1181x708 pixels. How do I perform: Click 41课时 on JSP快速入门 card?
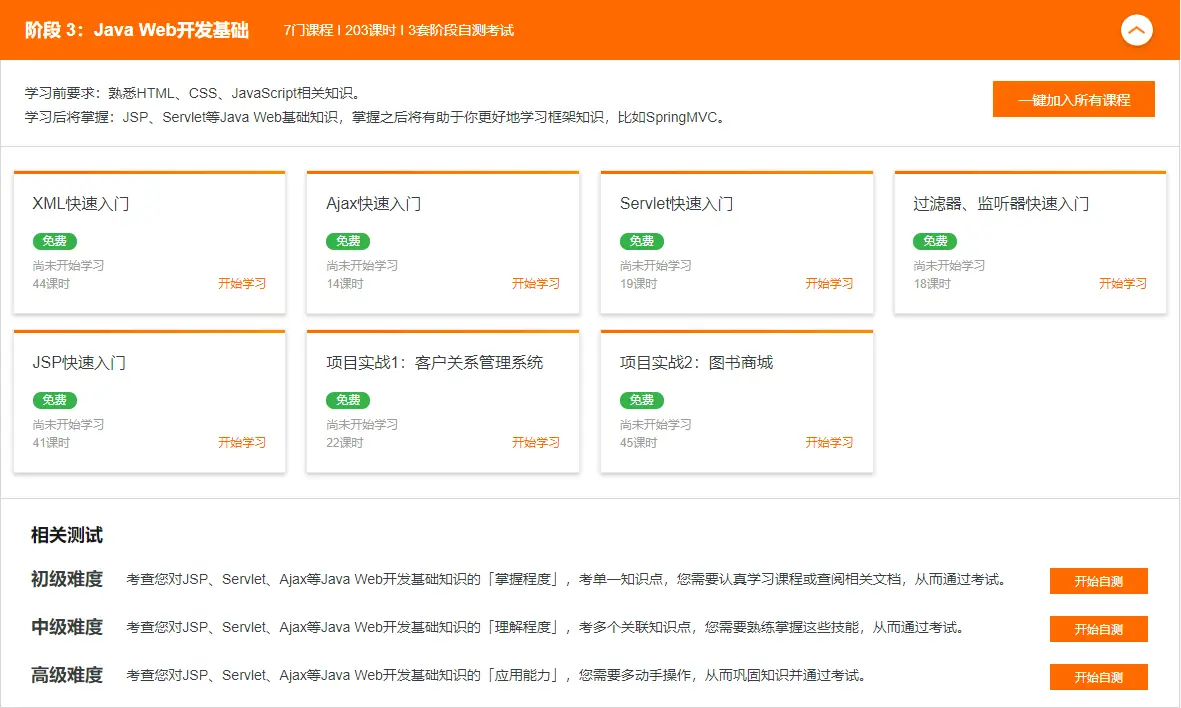point(51,443)
